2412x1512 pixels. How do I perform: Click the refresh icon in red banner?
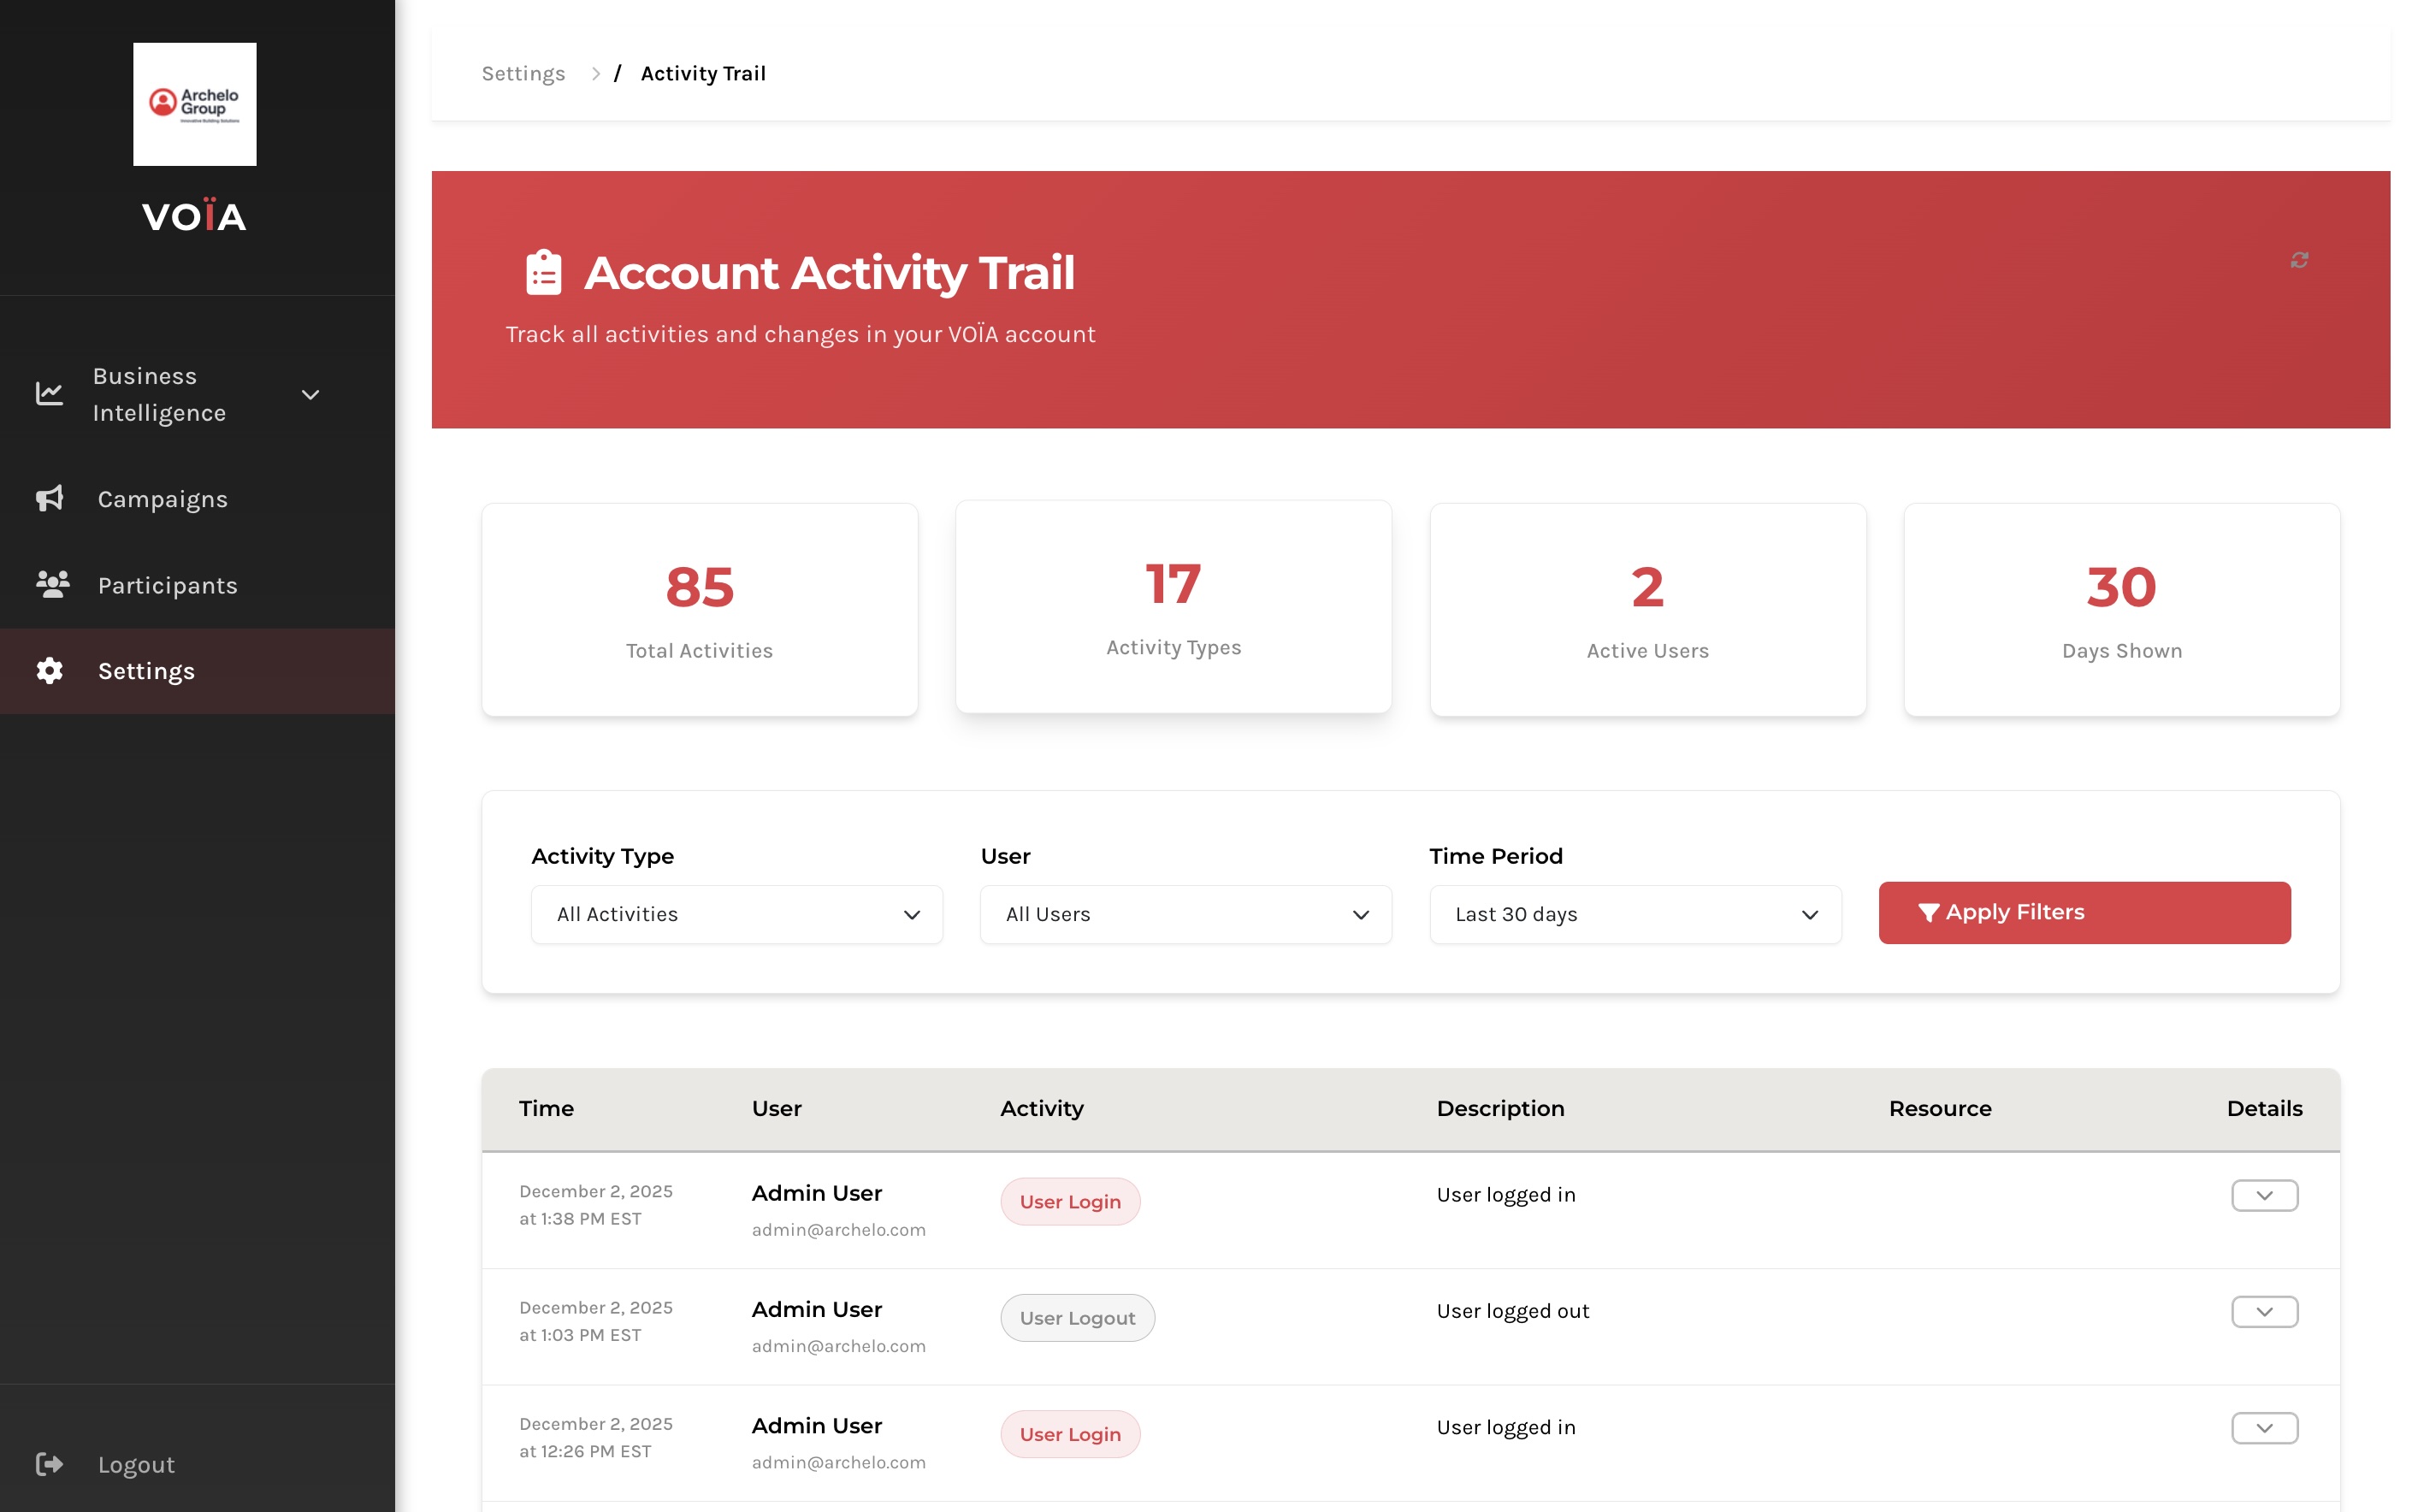pyautogui.click(x=2298, y=260)
